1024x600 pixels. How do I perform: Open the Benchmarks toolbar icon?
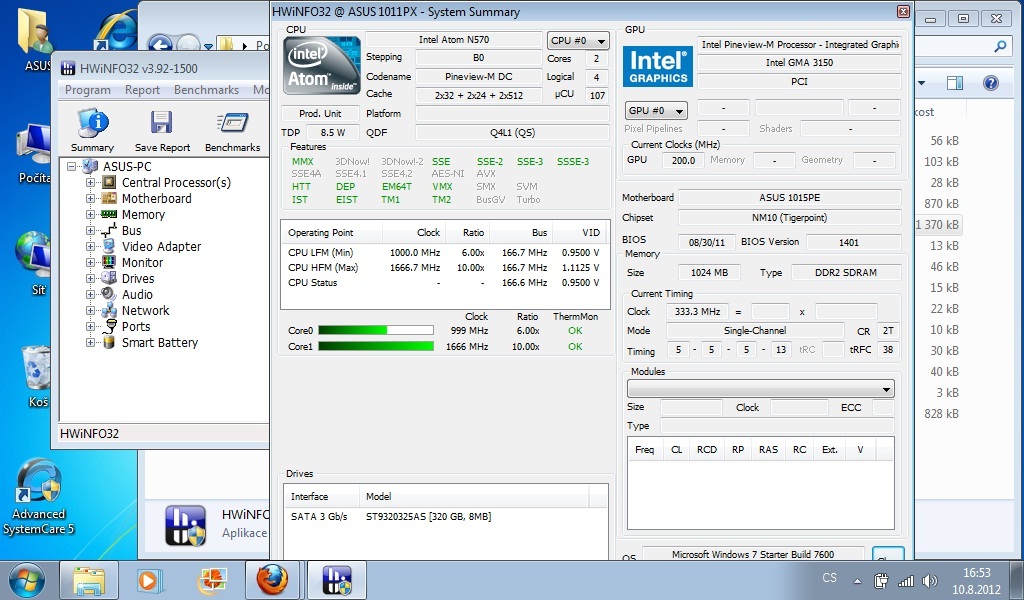tap(232, 130)
